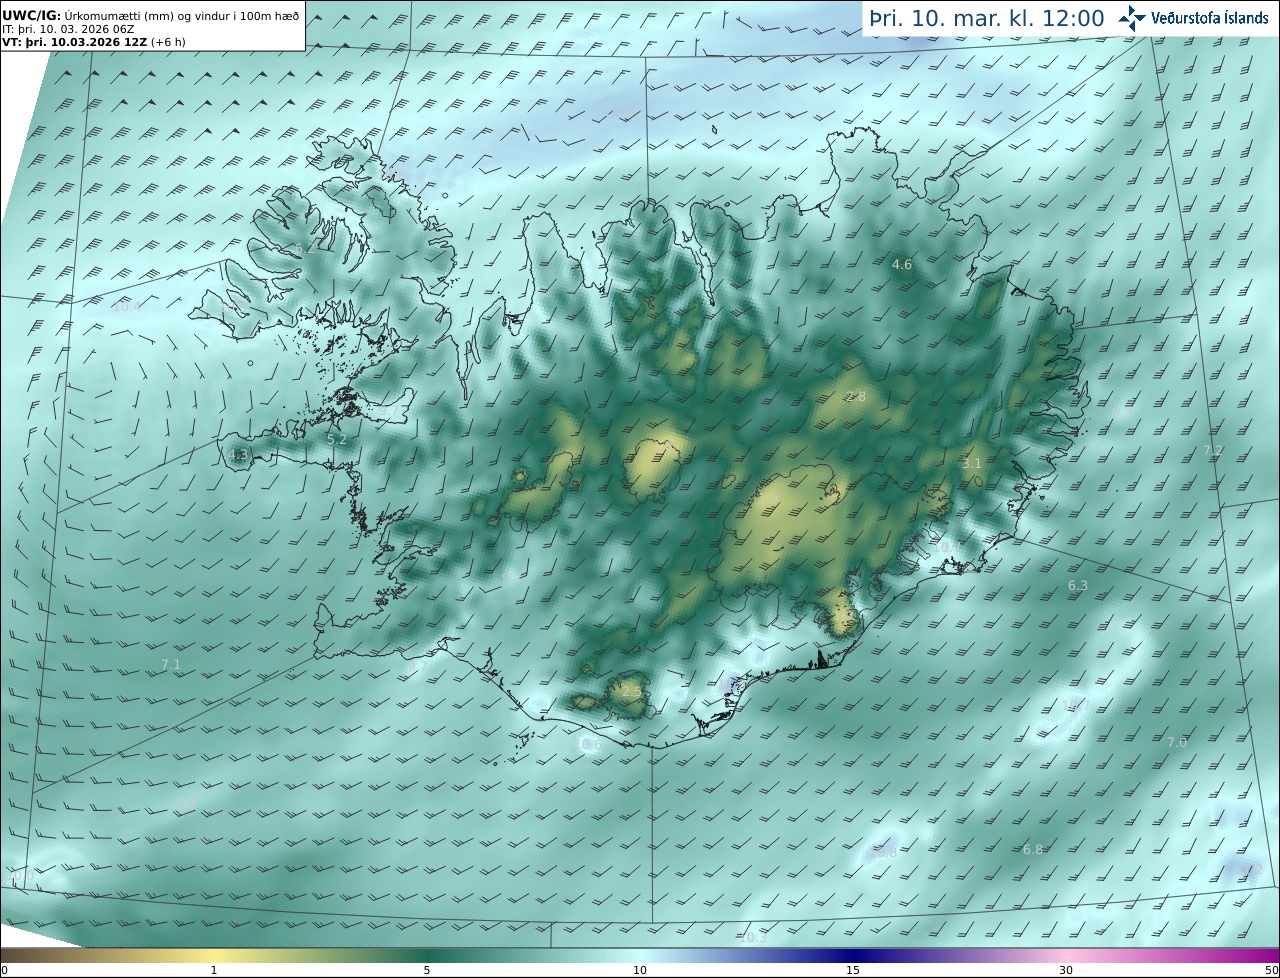Click the 4.3 value on the western peninsula
The image size is (1280, 978).
tap(237, 455)
